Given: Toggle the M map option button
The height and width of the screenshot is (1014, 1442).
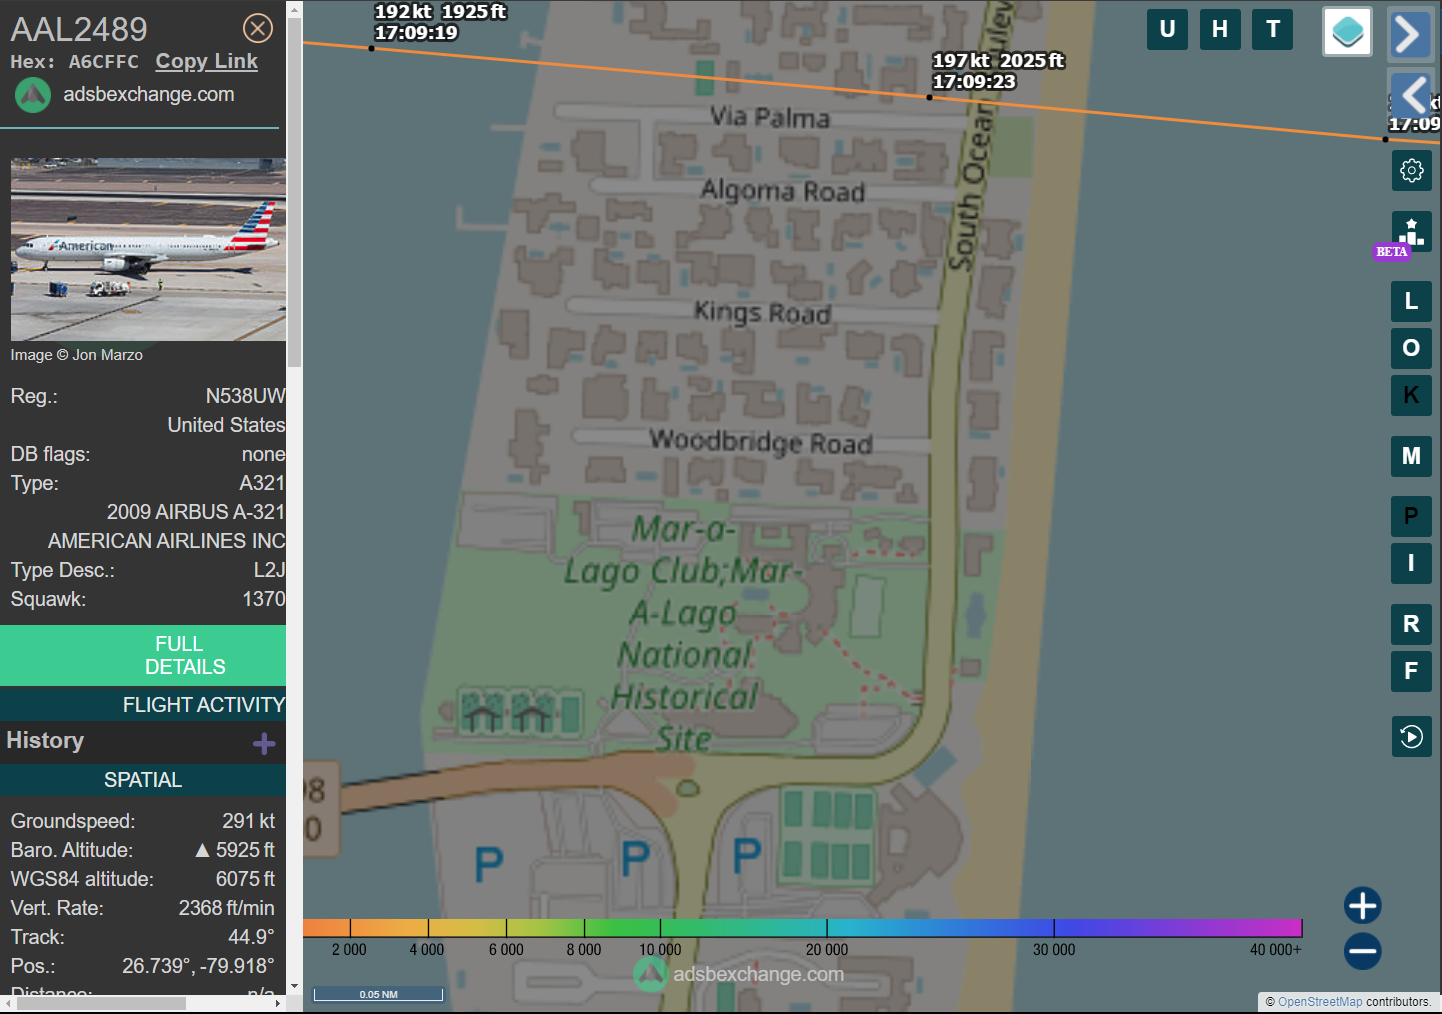Looking at the screenshot, I should [x=1411, y=456].
